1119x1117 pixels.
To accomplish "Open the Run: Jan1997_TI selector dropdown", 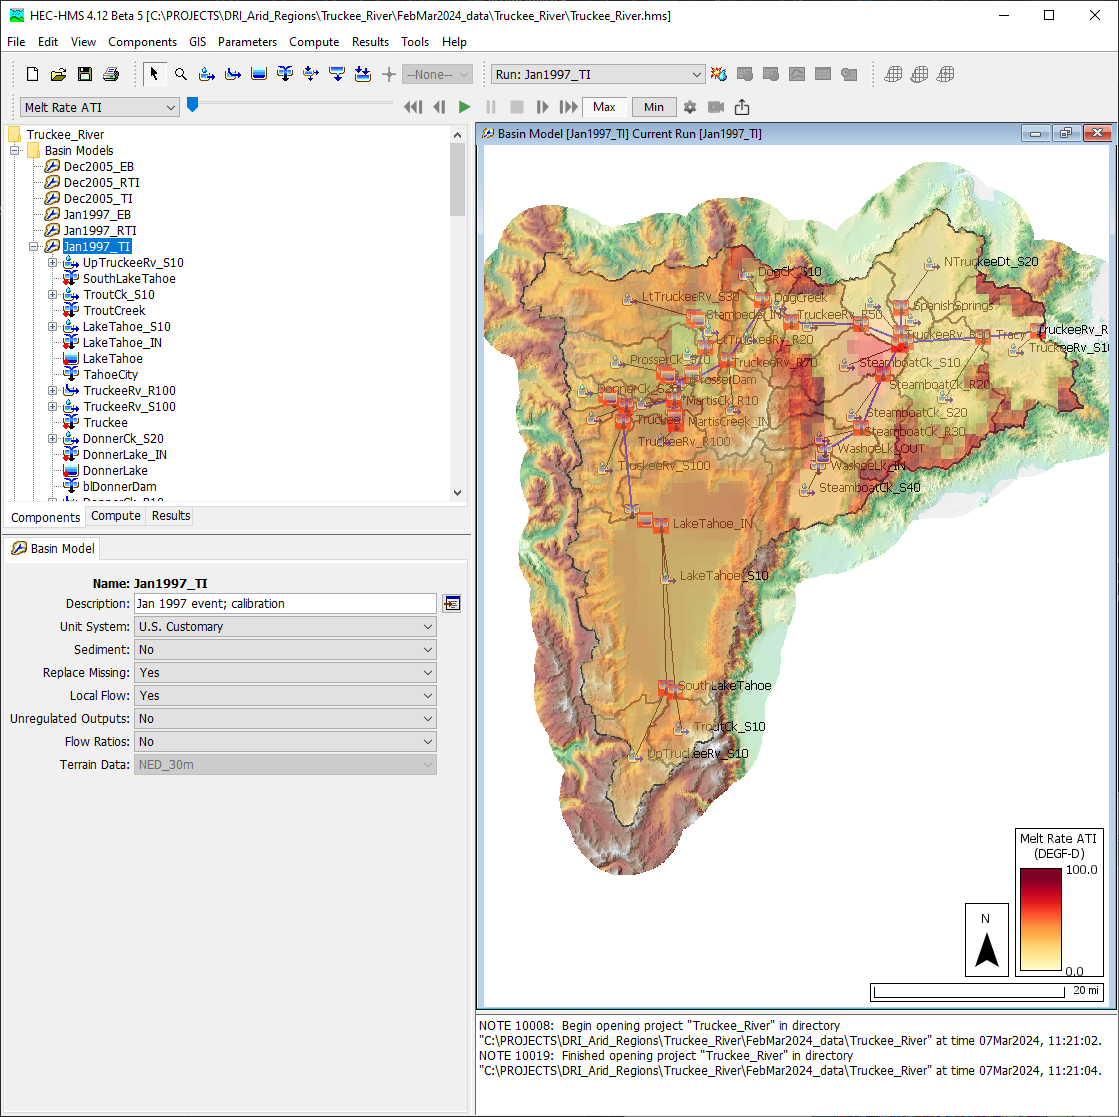I will coord(598,74).
